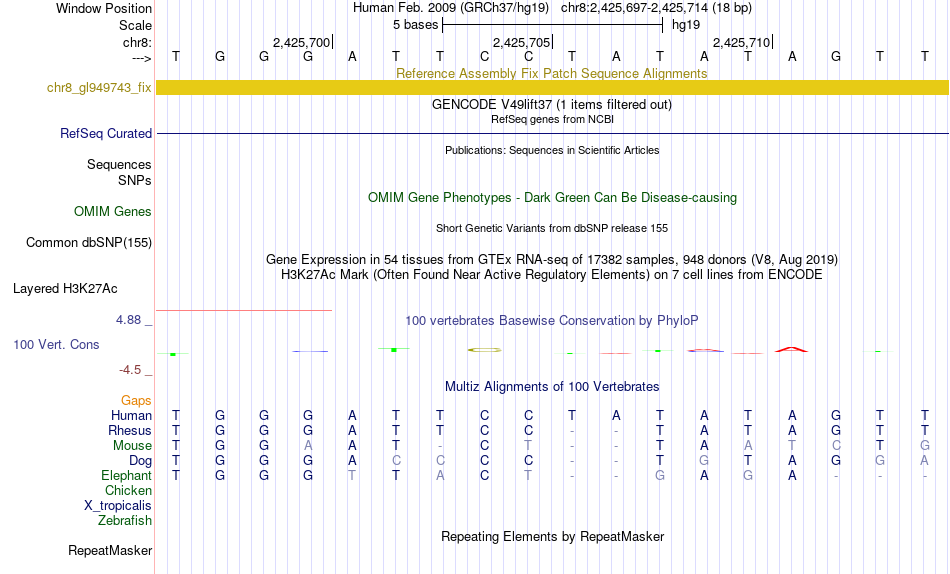This screenshot has height=574, width=950.
Task: Open the GTEx Gene Expression track title
Action: click(x=552, y=259)
